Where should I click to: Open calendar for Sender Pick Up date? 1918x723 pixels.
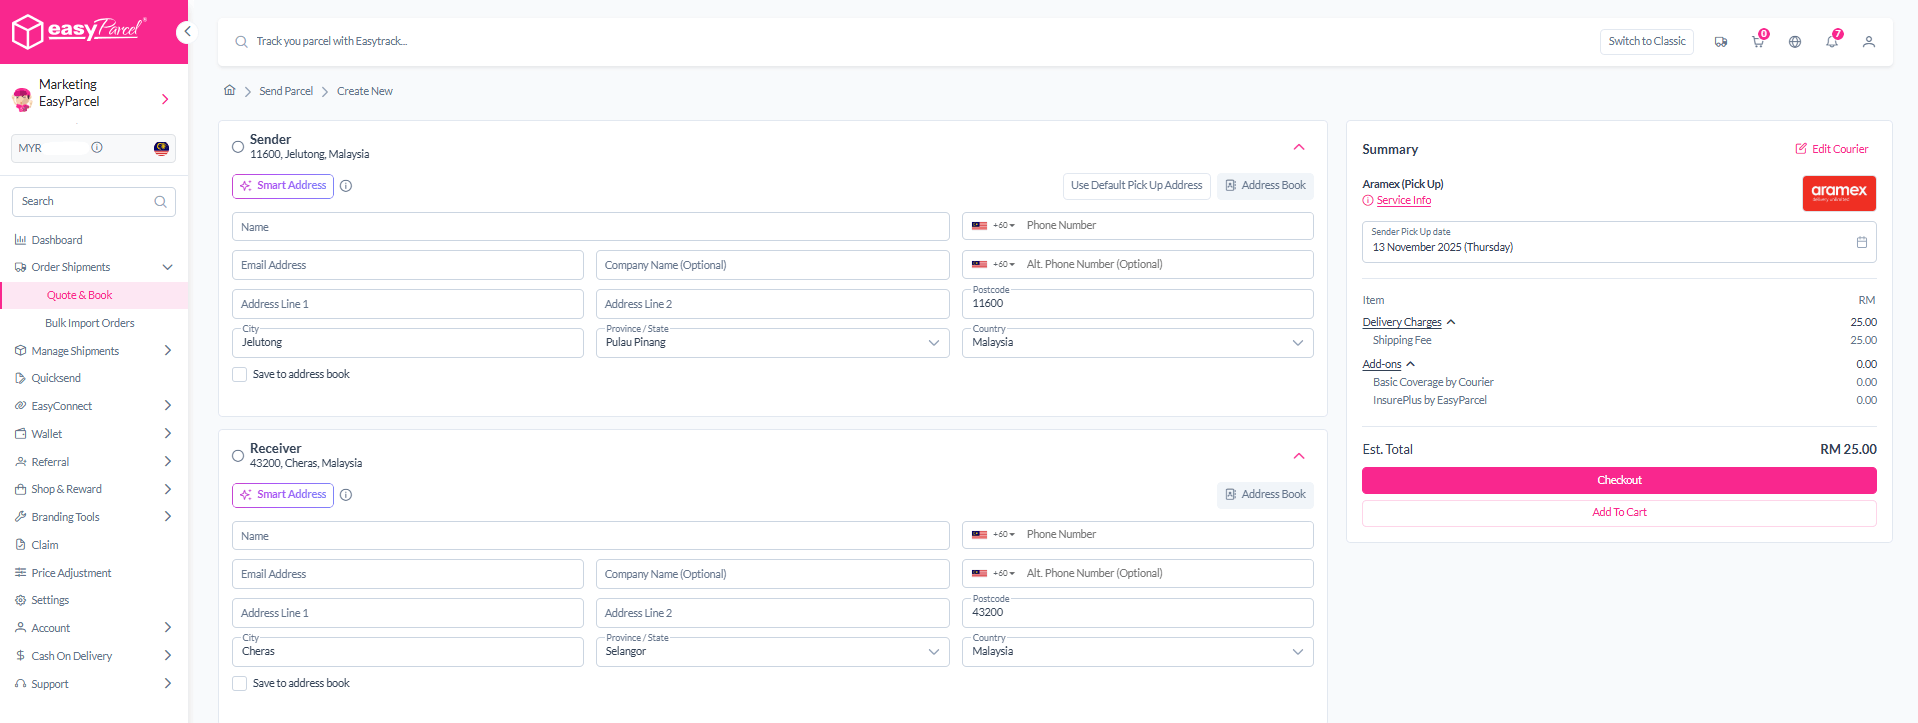(x=1861, y=242)
